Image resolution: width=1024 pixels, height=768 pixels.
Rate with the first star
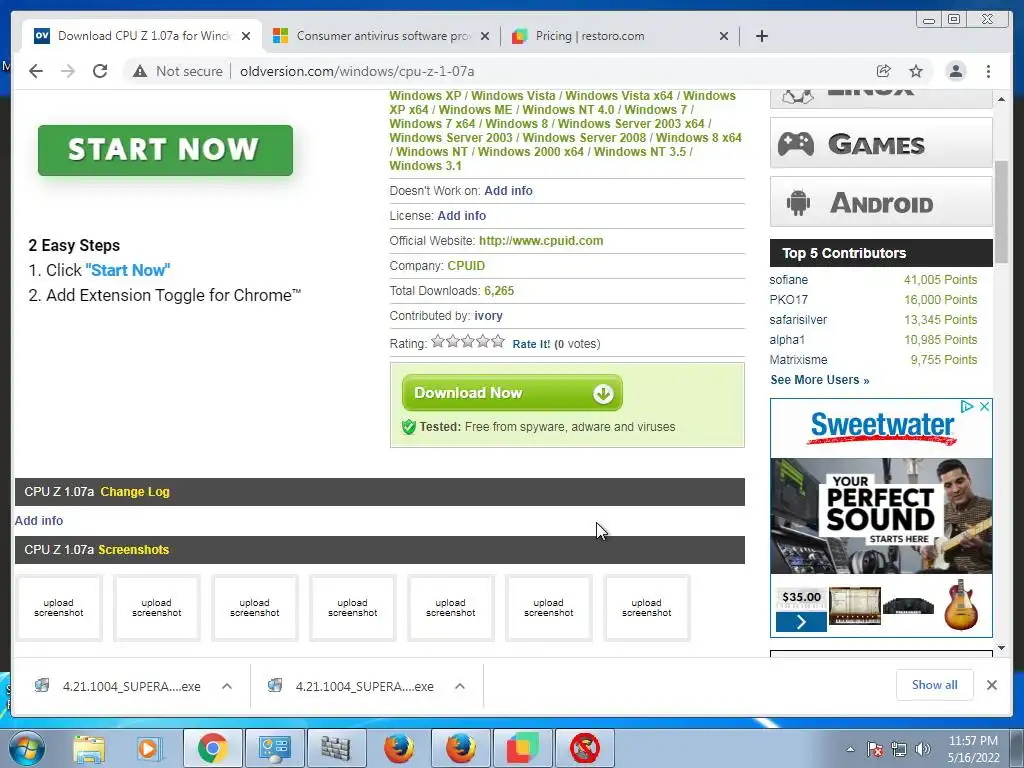tap(438, 342)
